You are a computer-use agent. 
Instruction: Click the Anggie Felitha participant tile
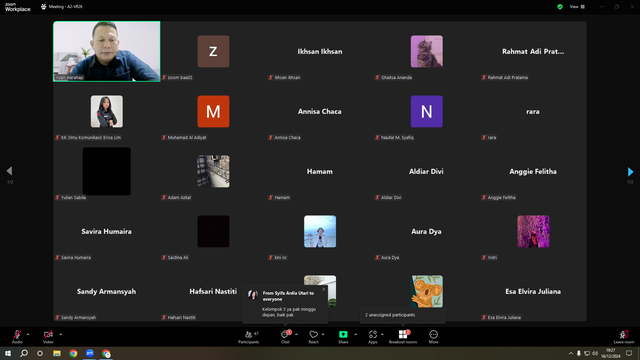[533, 171]
